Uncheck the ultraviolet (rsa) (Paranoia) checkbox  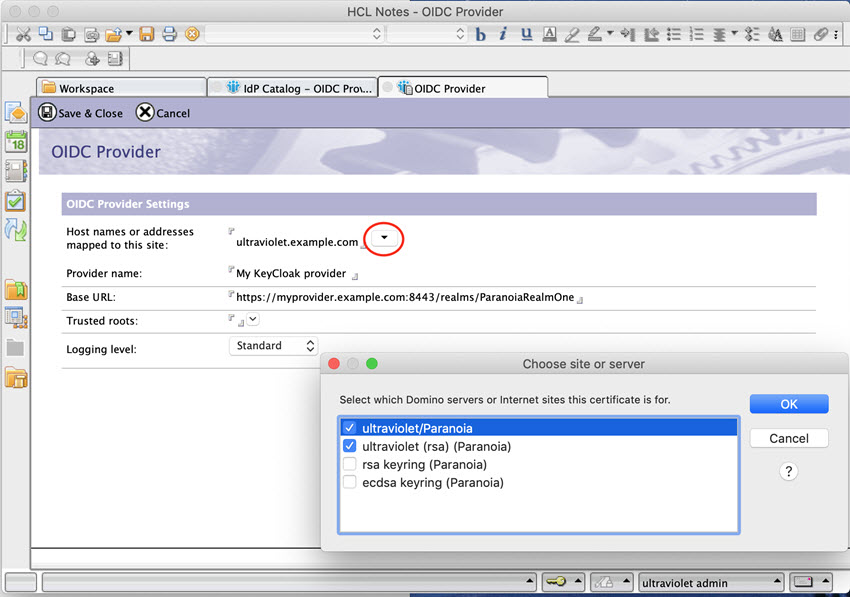350,446
